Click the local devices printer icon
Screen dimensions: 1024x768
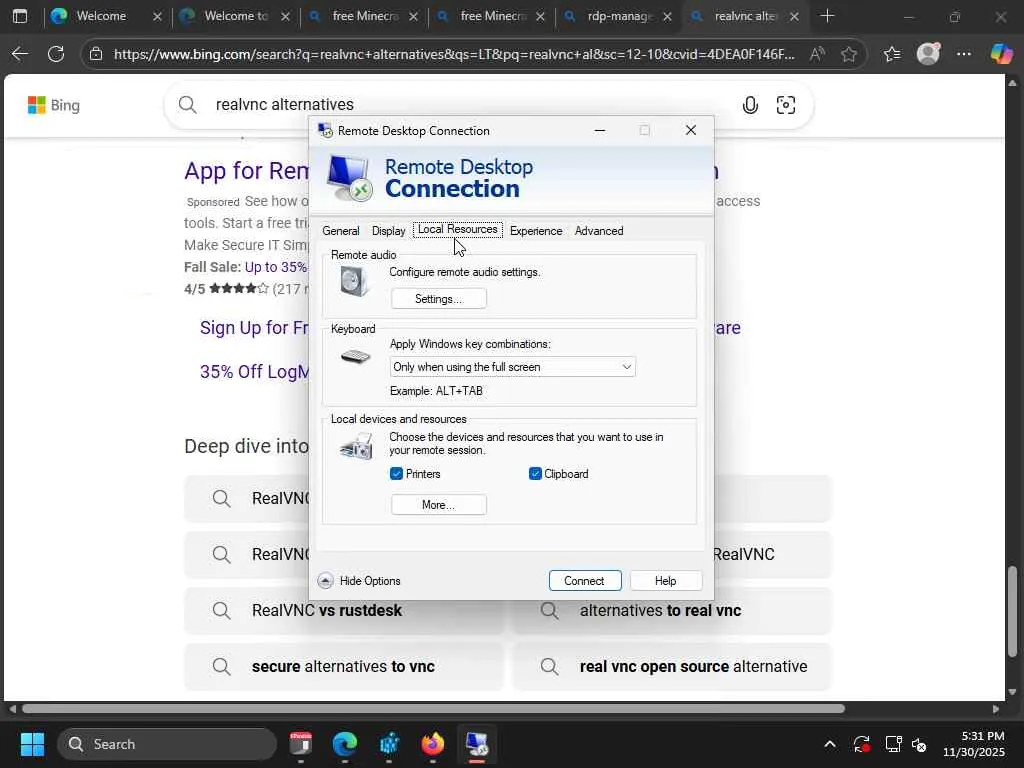pos(357,446)
